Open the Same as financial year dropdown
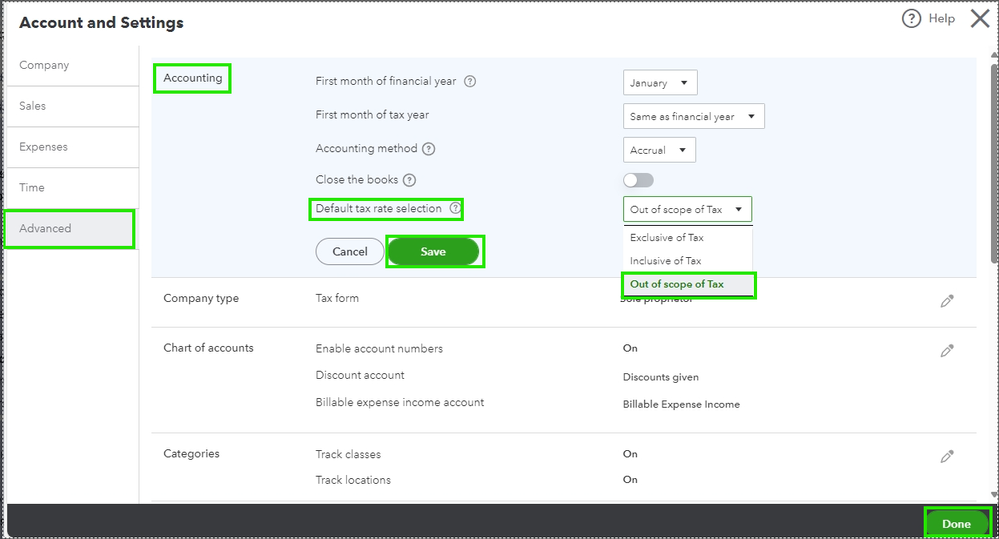This screenshot has width=999, height=539. tap(693, 116)
